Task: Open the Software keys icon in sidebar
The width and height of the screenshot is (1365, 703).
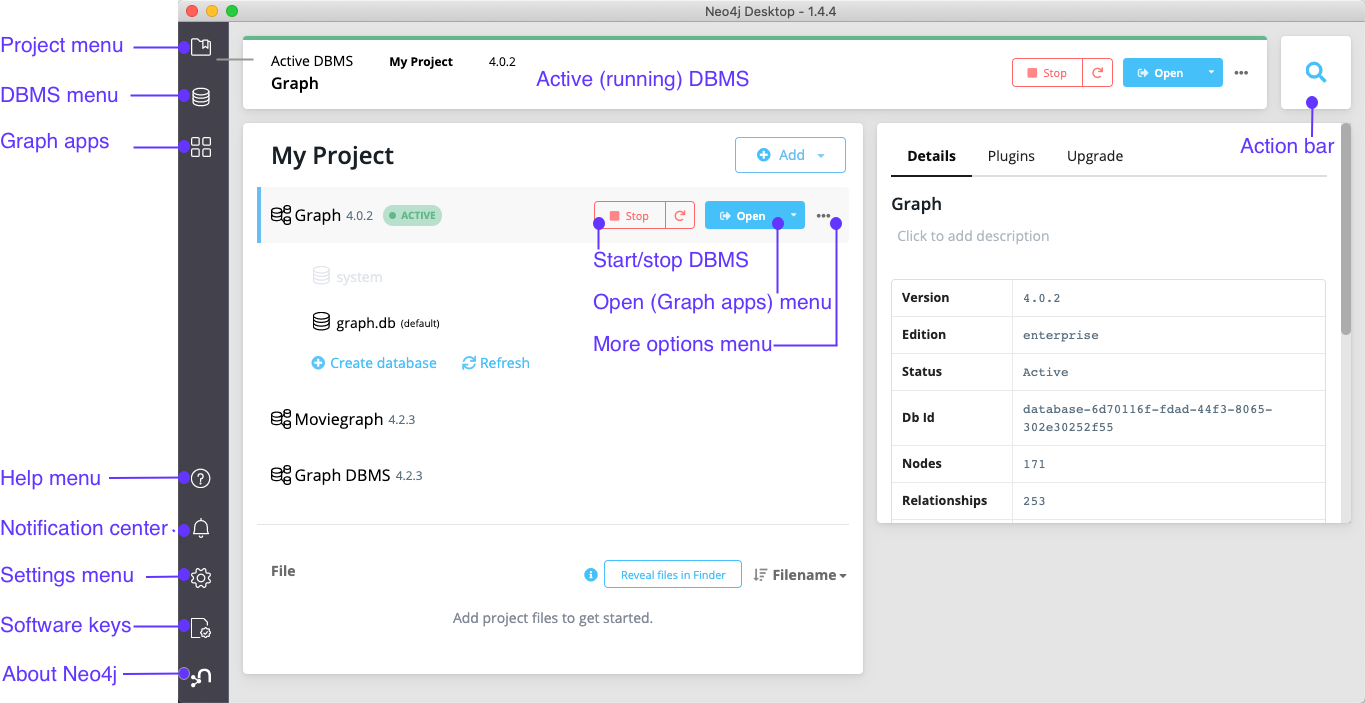Action: click(x=201, y=628)
